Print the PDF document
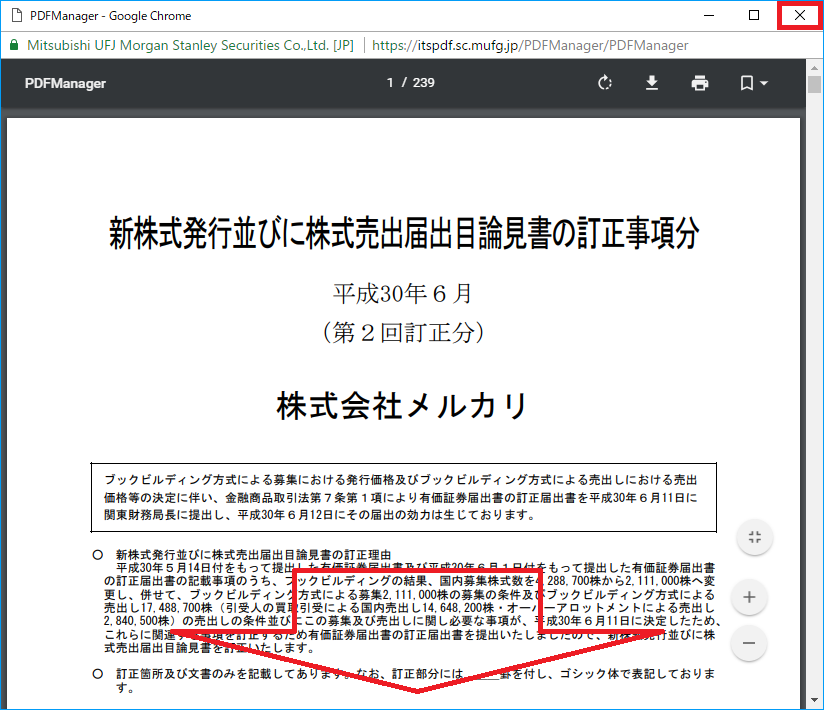The image size is (824, 710). (699, 83)
